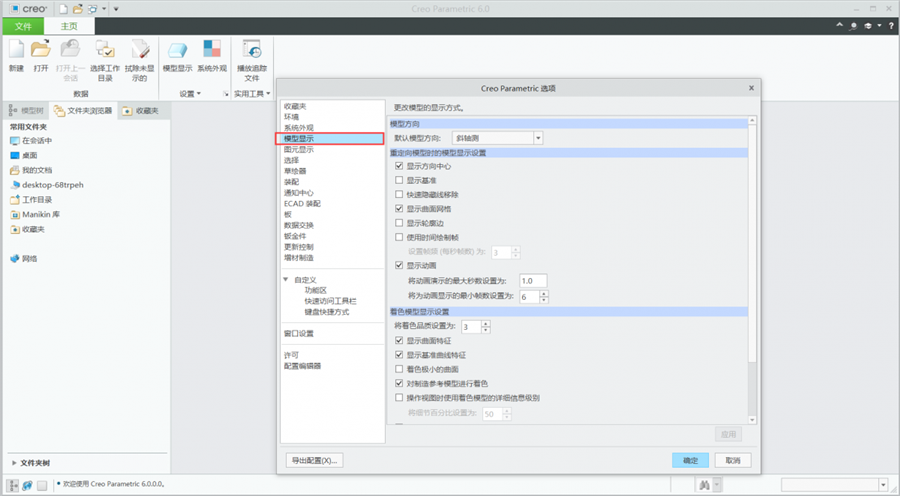Check the 使用时间绘制帧 checkbox

[x=399, y=237]
